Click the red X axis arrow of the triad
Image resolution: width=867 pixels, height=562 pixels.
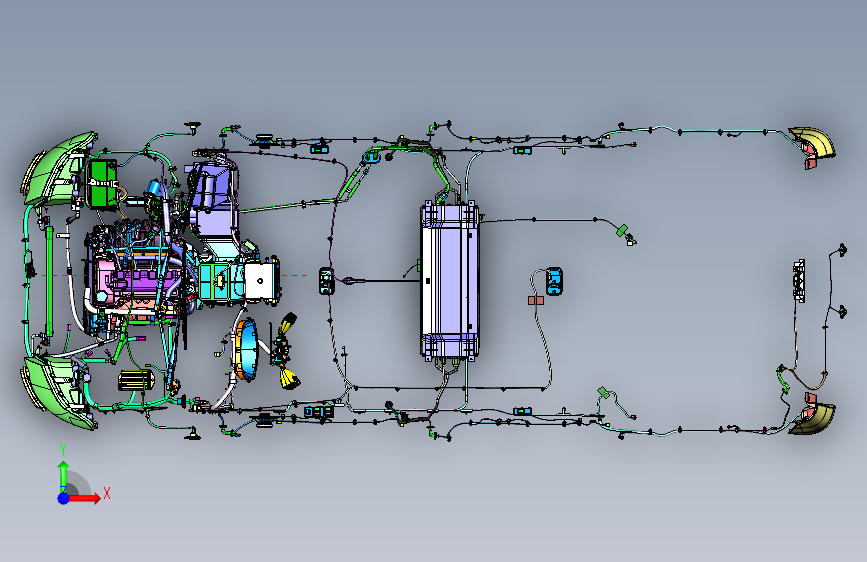[85, 498]
